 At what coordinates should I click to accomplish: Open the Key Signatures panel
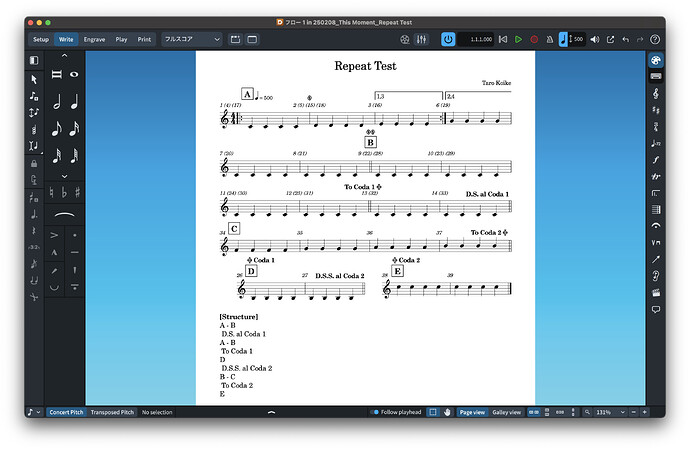[656, 110]
